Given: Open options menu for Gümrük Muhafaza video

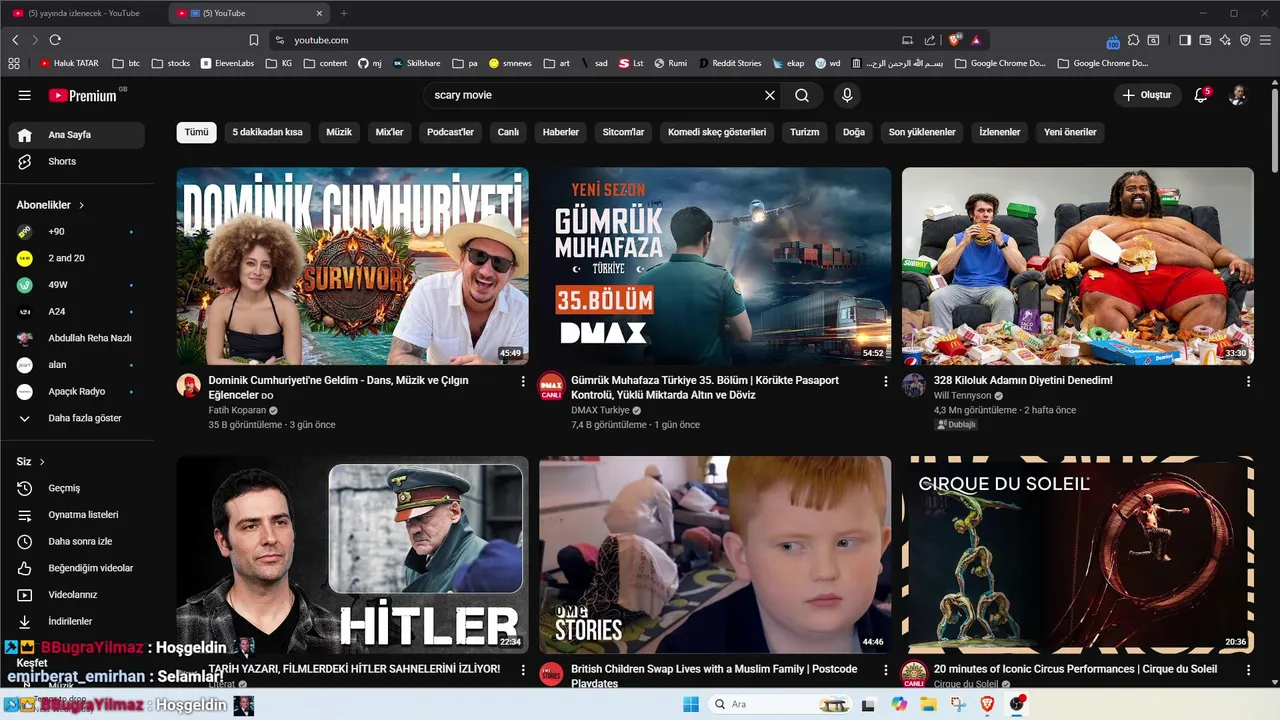Looking at the screenshot, I should 885,381.
